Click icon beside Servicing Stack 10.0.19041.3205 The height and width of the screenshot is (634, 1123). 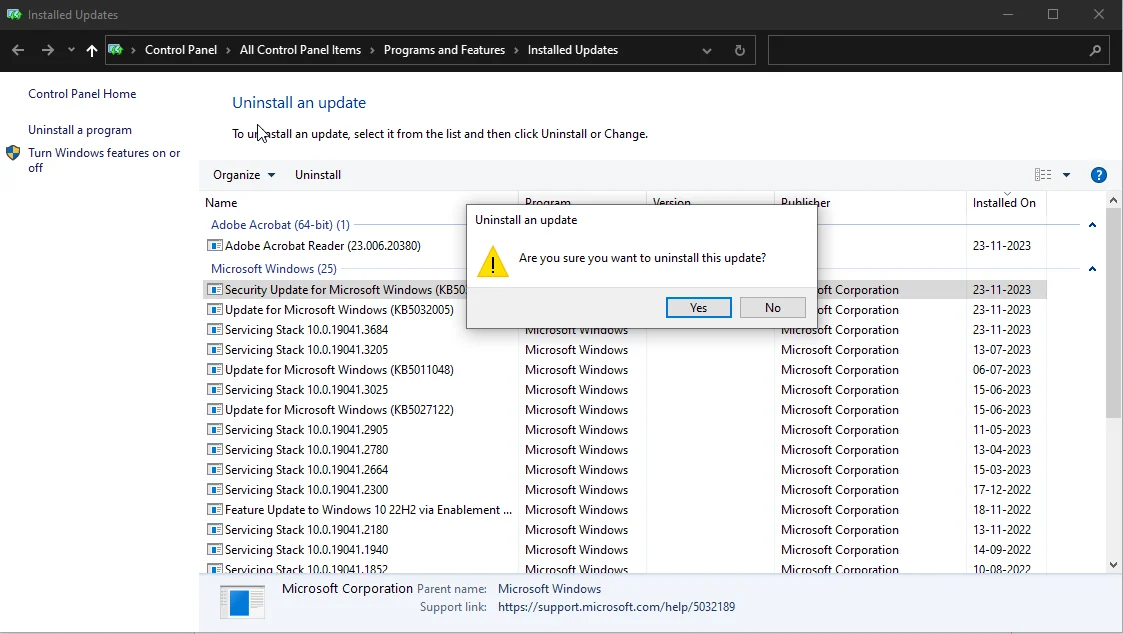pos(214,350)
